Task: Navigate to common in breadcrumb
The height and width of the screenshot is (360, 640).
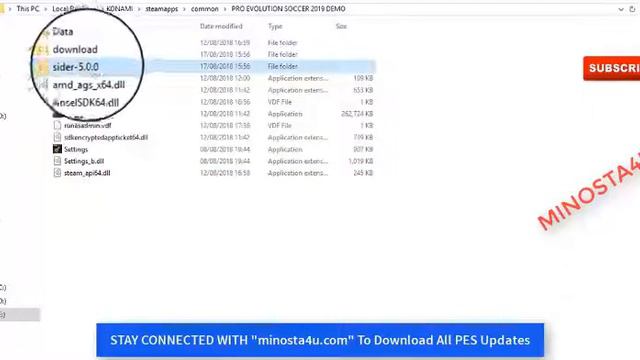Action: (204, 9)
